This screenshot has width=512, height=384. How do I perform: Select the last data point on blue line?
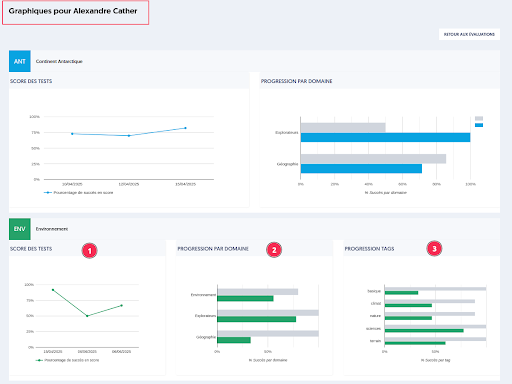pos(186,128)
